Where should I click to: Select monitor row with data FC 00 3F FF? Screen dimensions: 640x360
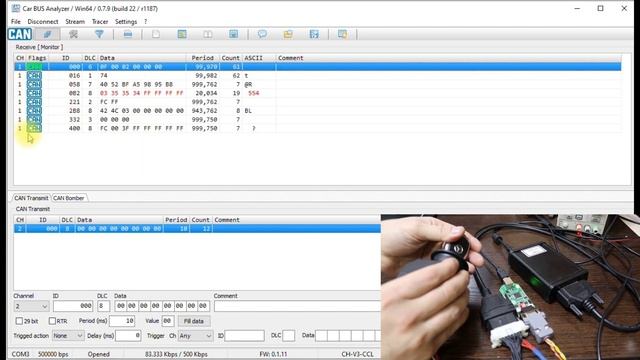(x=318, y=129)
